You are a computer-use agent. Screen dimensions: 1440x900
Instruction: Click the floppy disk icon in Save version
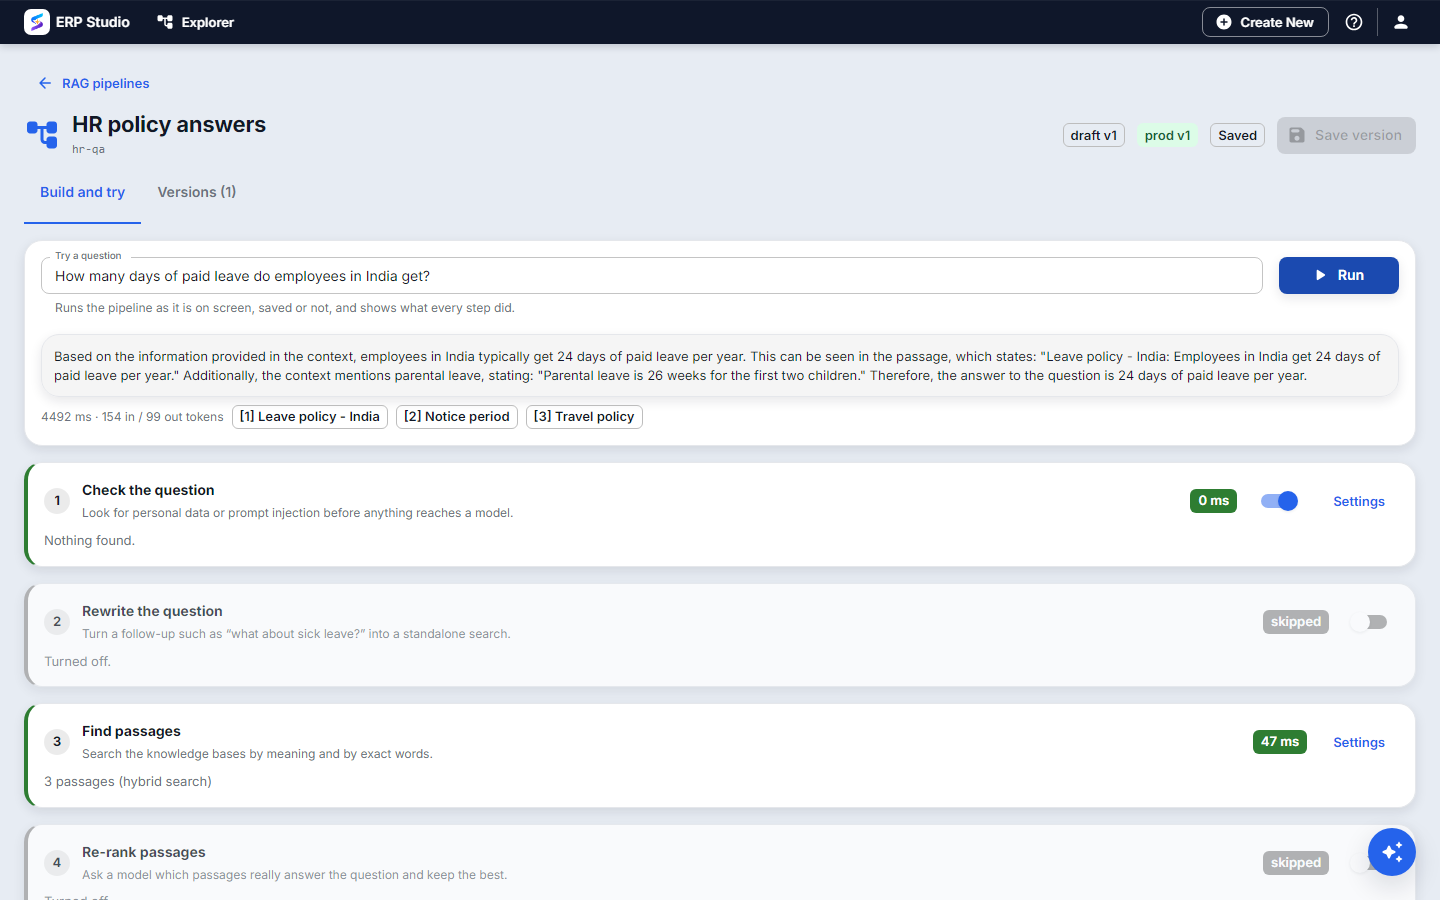click(x=1297, y=135)
